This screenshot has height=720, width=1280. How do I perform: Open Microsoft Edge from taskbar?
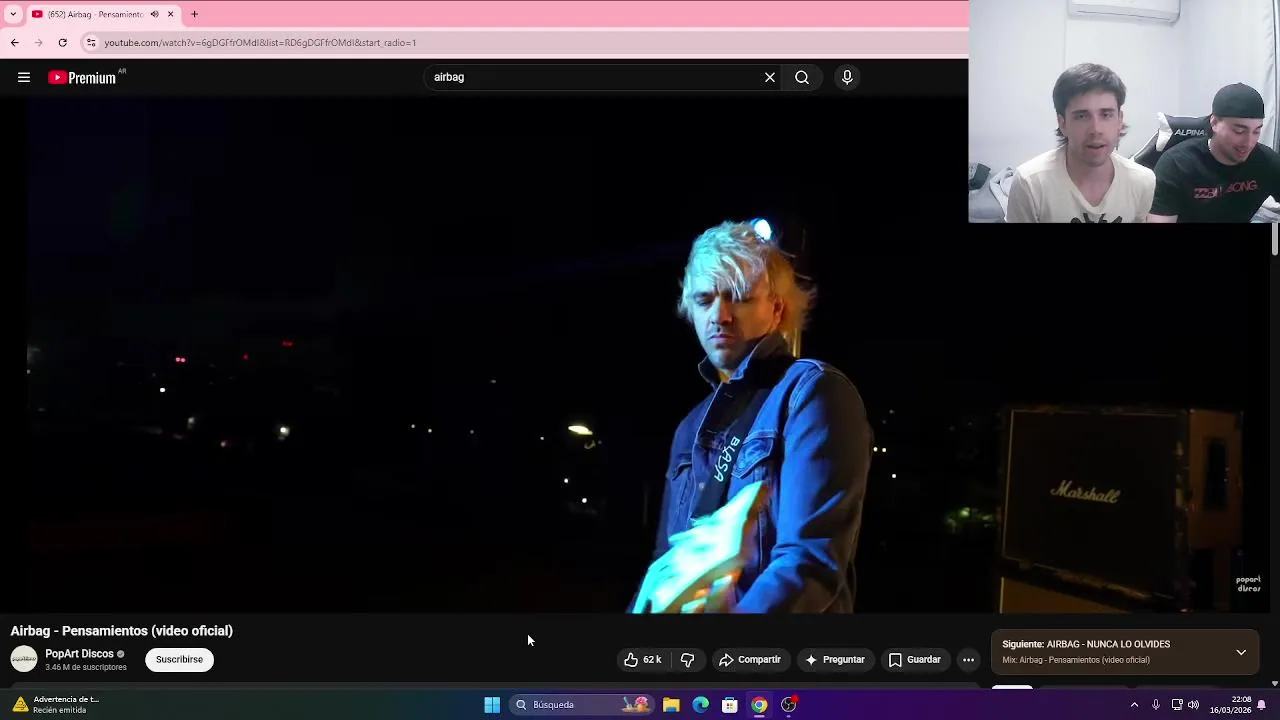tap(701, 705)
